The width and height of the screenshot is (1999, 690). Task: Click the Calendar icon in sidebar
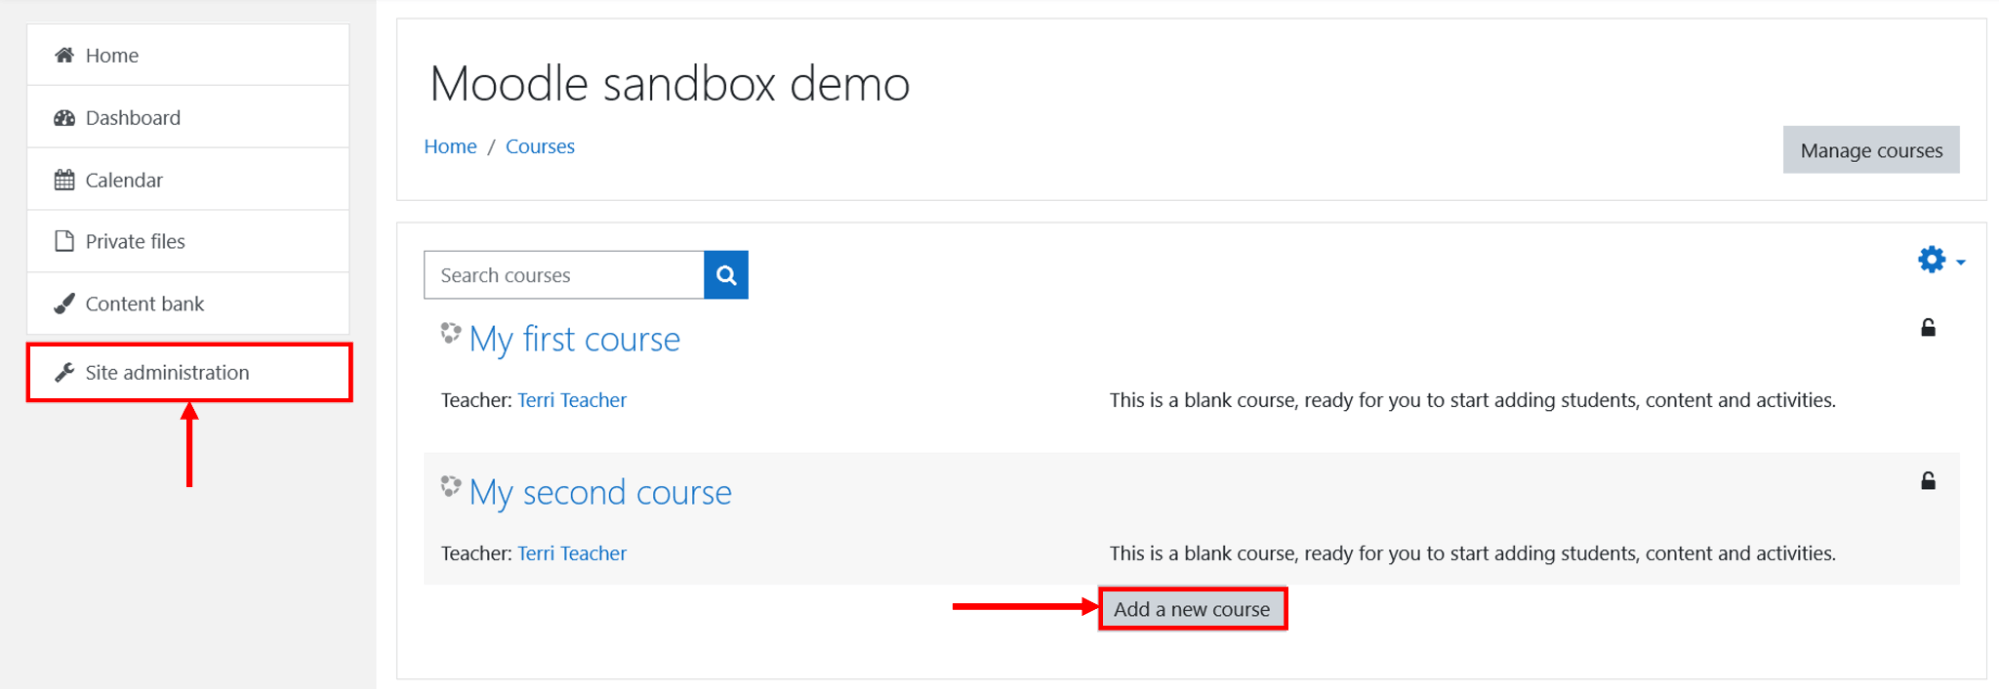tap(64, 180)
